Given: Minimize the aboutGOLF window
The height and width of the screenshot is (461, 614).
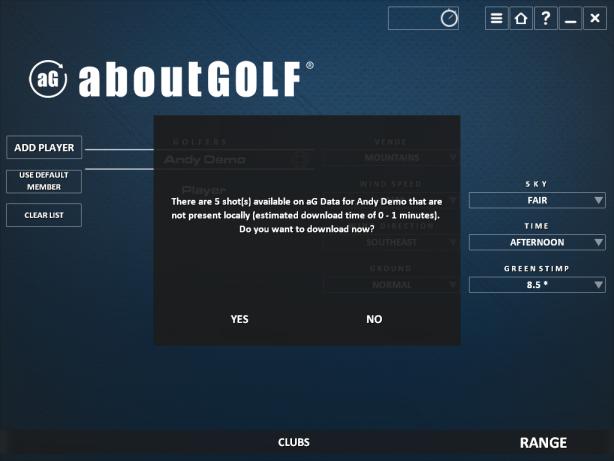Looking at the screenshot, I should point(570,18).
